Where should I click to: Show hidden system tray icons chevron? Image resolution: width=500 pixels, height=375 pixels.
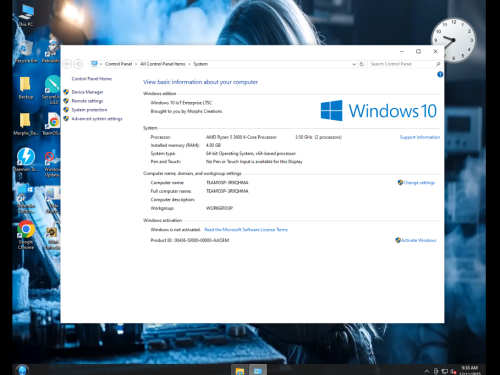click(427, 371)
